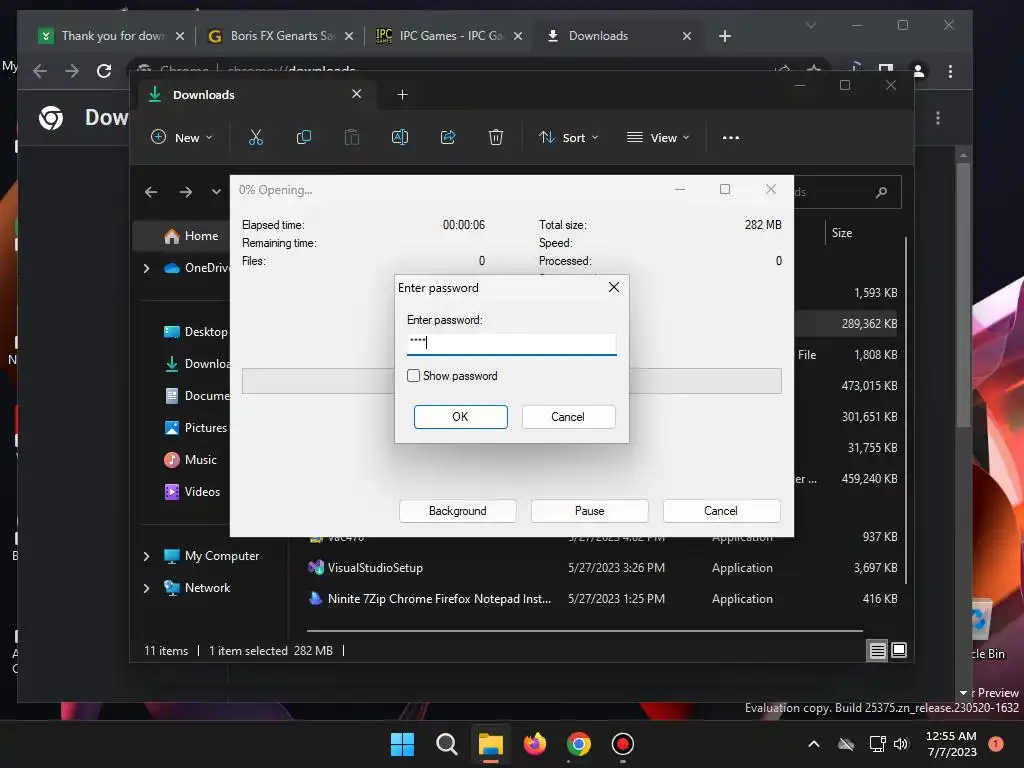Pause the extraction
1024x768 pixels.
(590, 511)
